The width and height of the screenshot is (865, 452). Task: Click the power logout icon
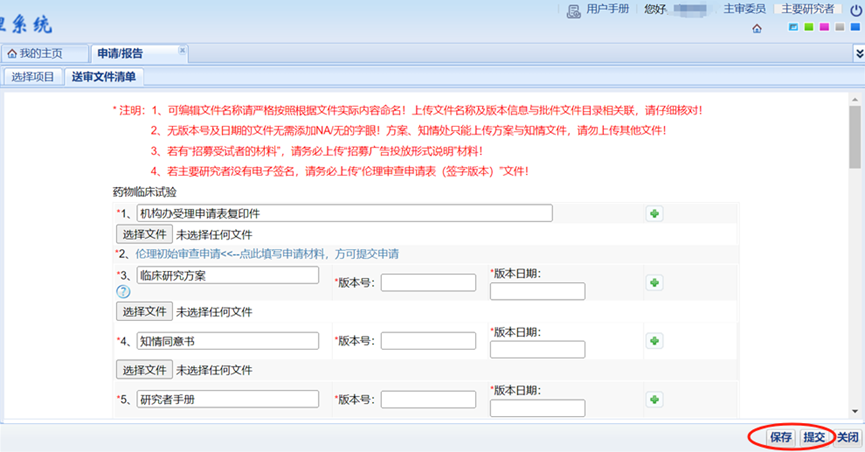click(855, 9)
